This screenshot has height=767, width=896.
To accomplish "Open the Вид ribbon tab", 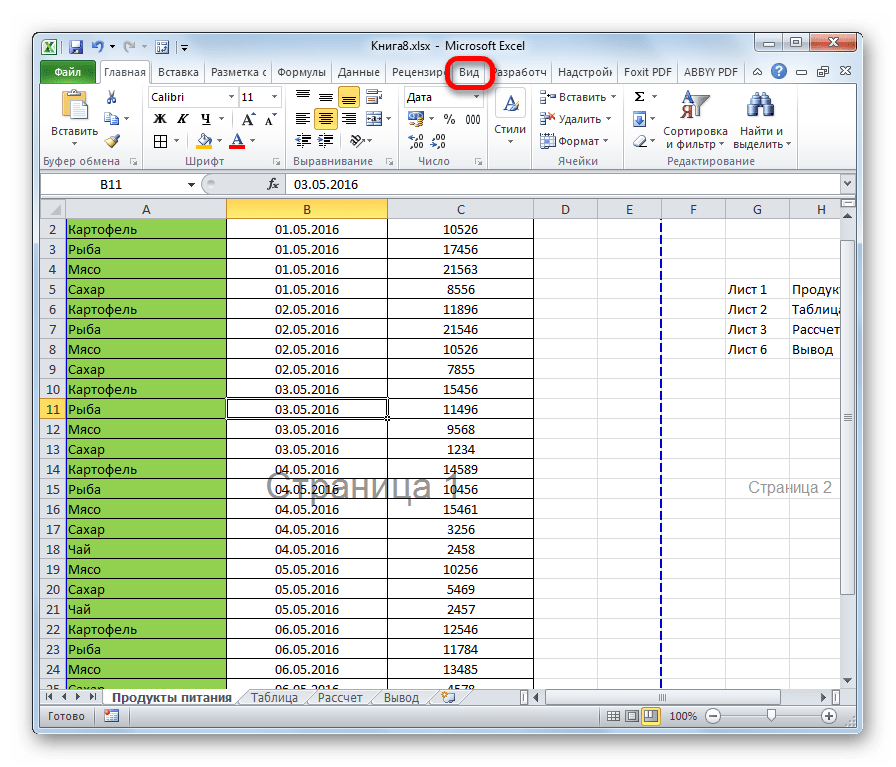I will [x=469, y=72].
